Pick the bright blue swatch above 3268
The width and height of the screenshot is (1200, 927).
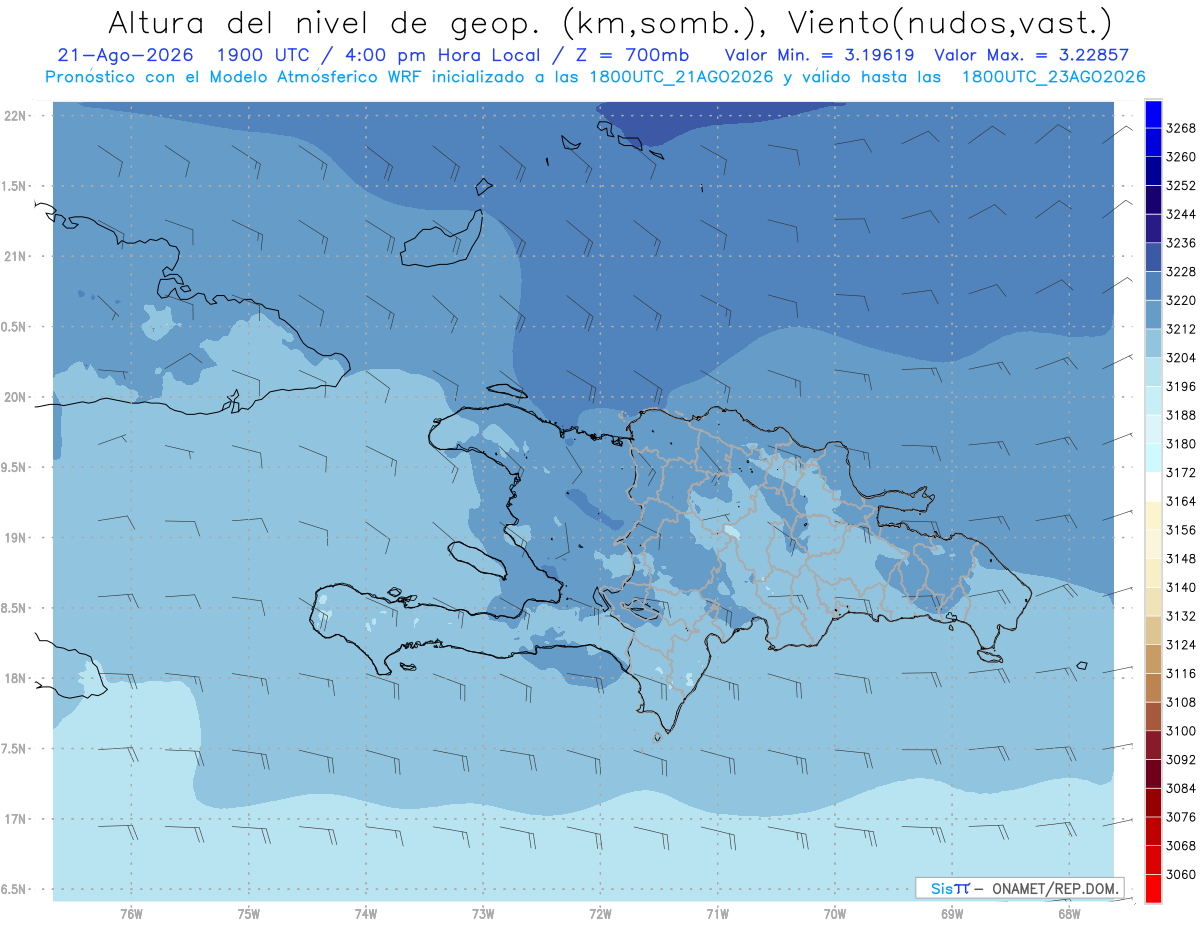click(x=1152, y=113)
